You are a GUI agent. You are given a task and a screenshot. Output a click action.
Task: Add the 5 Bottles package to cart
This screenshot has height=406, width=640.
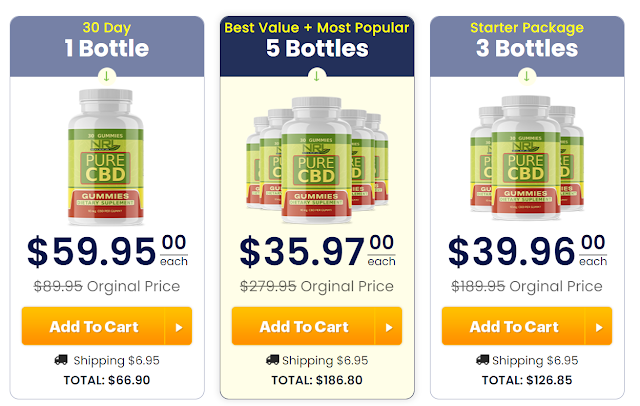317,326
